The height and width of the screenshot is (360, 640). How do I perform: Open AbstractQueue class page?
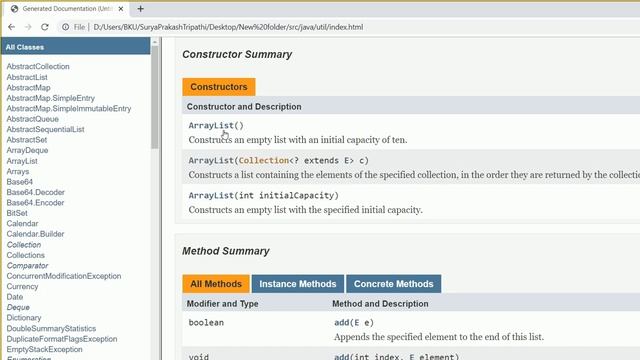tap(33, 119)
